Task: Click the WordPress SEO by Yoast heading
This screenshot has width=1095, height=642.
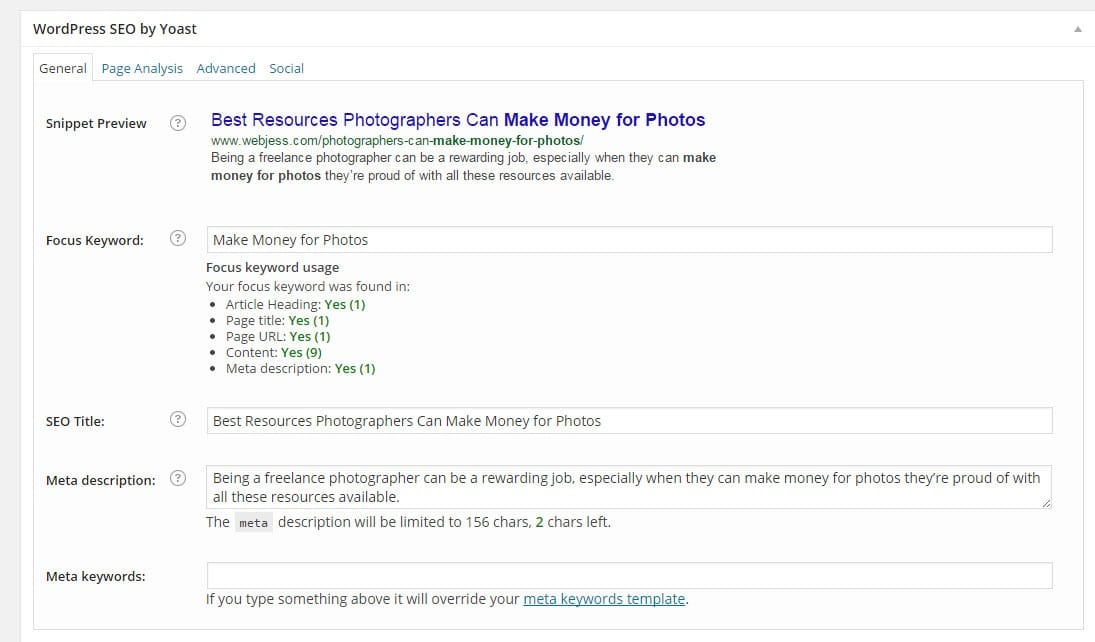Action: click(x=115, y=29)
